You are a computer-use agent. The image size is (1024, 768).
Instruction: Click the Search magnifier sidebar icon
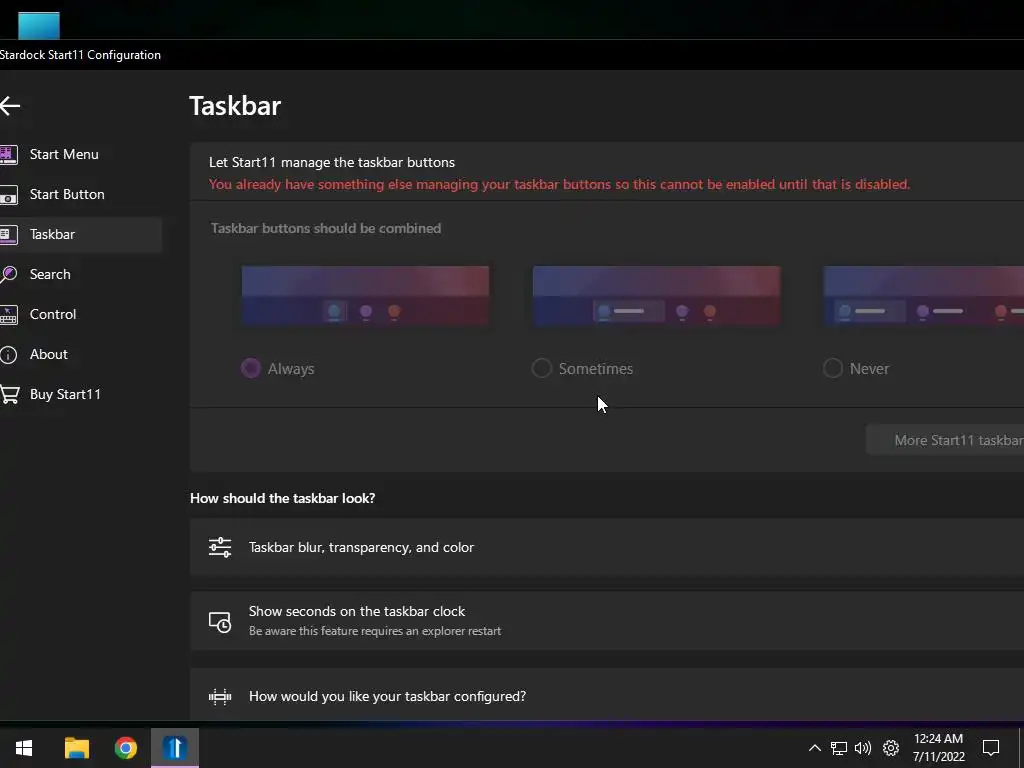(x=8, y=274)
